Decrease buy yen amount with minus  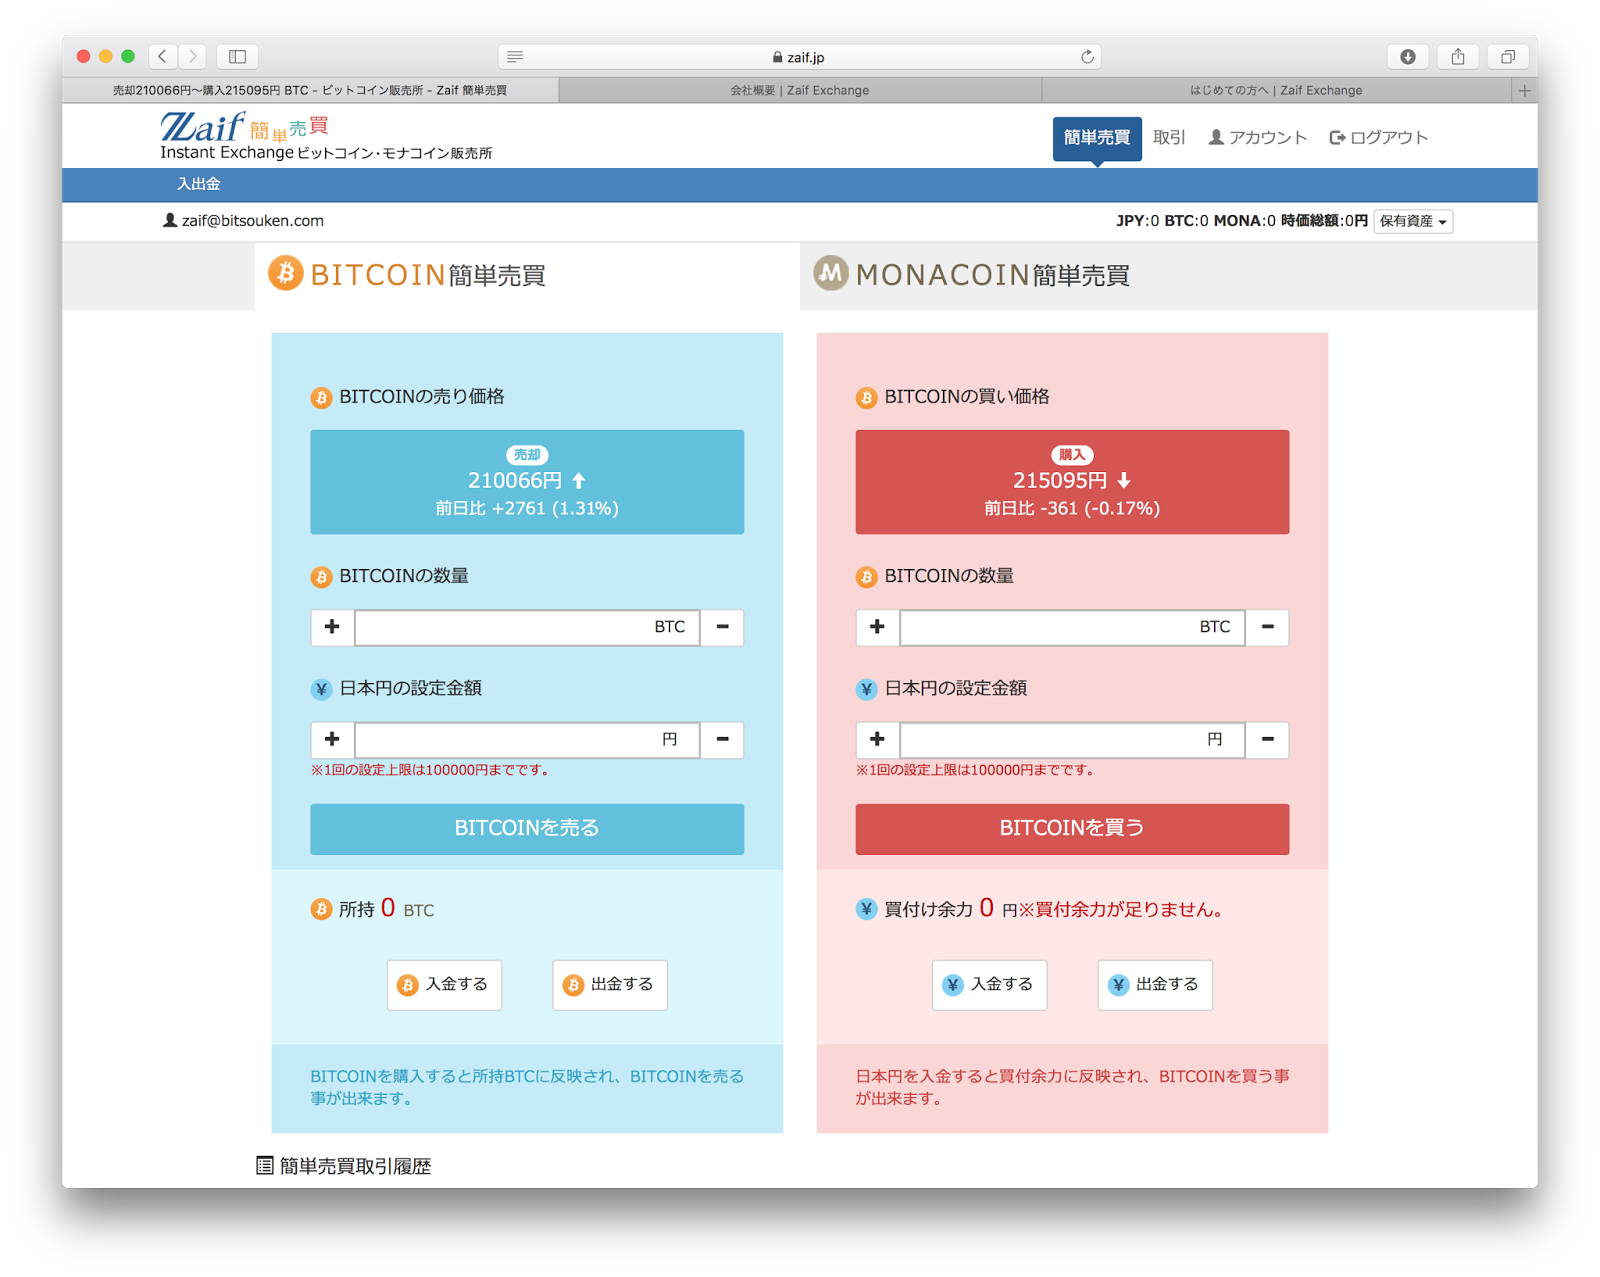coord(1267,739)
